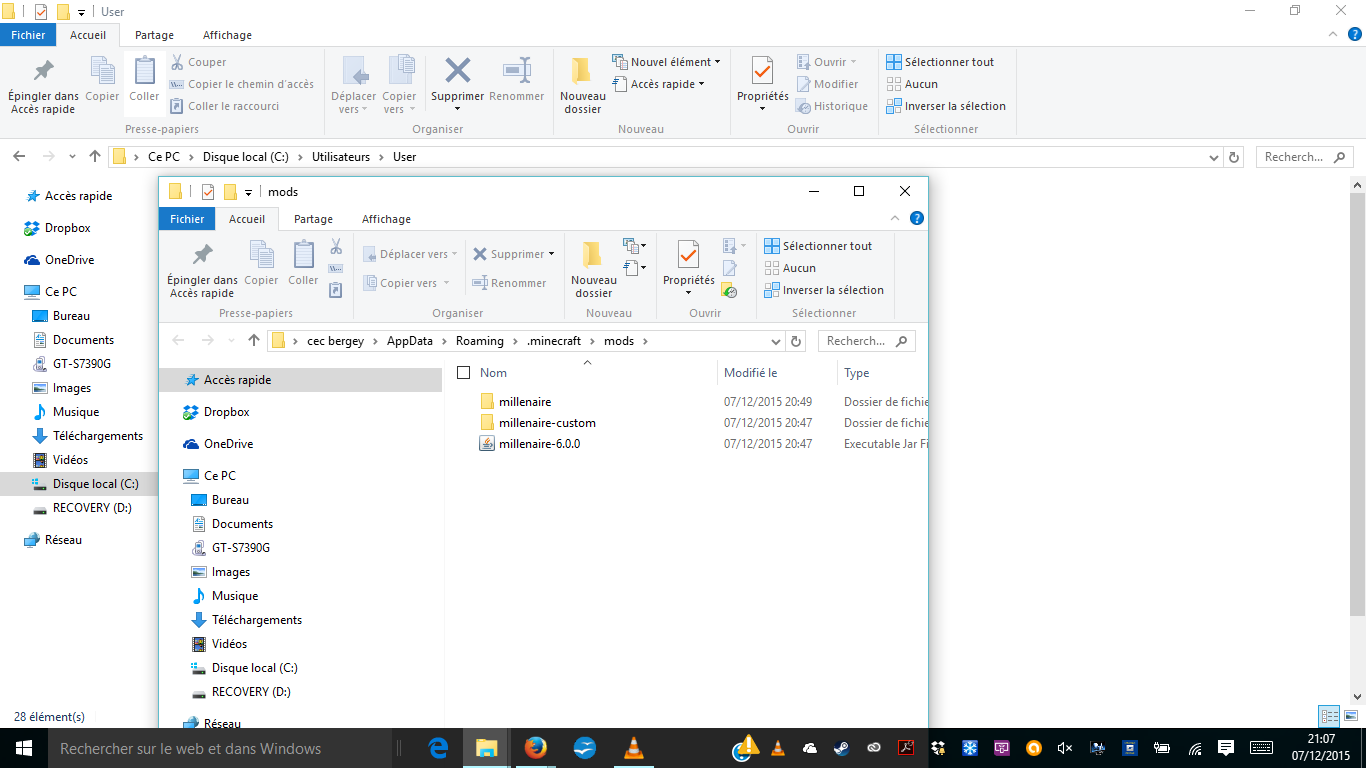Image resolution: width=1366 pixels, height=768 pixels.
Task: Open help icon in mods window
Action: [917, 218]
